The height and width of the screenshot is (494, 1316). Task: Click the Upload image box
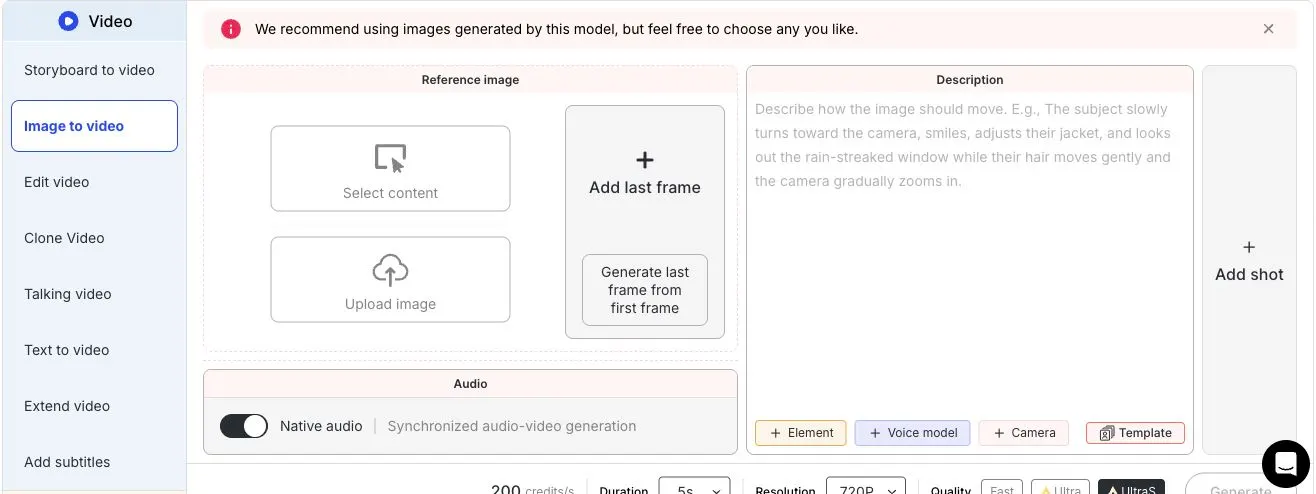coord(390,279)
